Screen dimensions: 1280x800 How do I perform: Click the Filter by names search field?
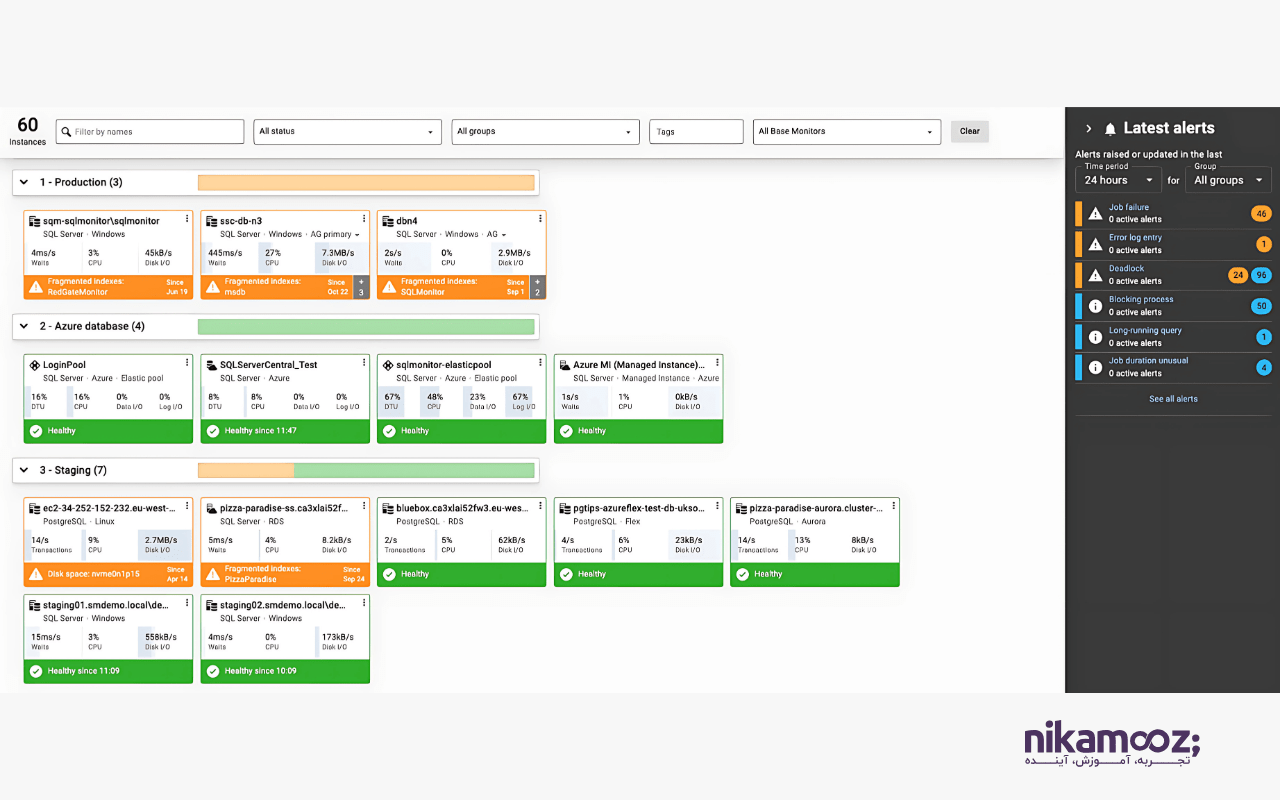point(150,131)
